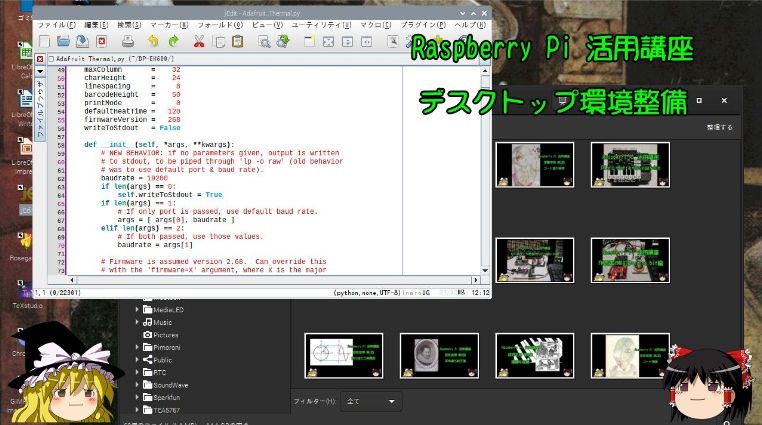The height and width of the screenshot is (425, 762).
Task: Click the editor's horizontal scrollbar track
Action: [x=273, y=280]
